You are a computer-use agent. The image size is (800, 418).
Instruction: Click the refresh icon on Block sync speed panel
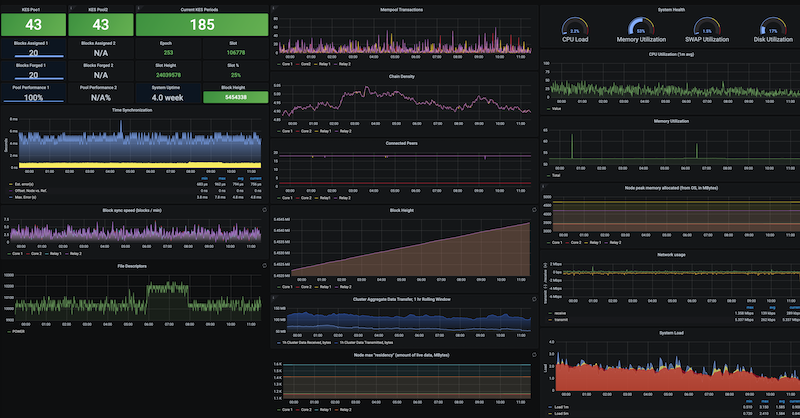tap(263, 211)
